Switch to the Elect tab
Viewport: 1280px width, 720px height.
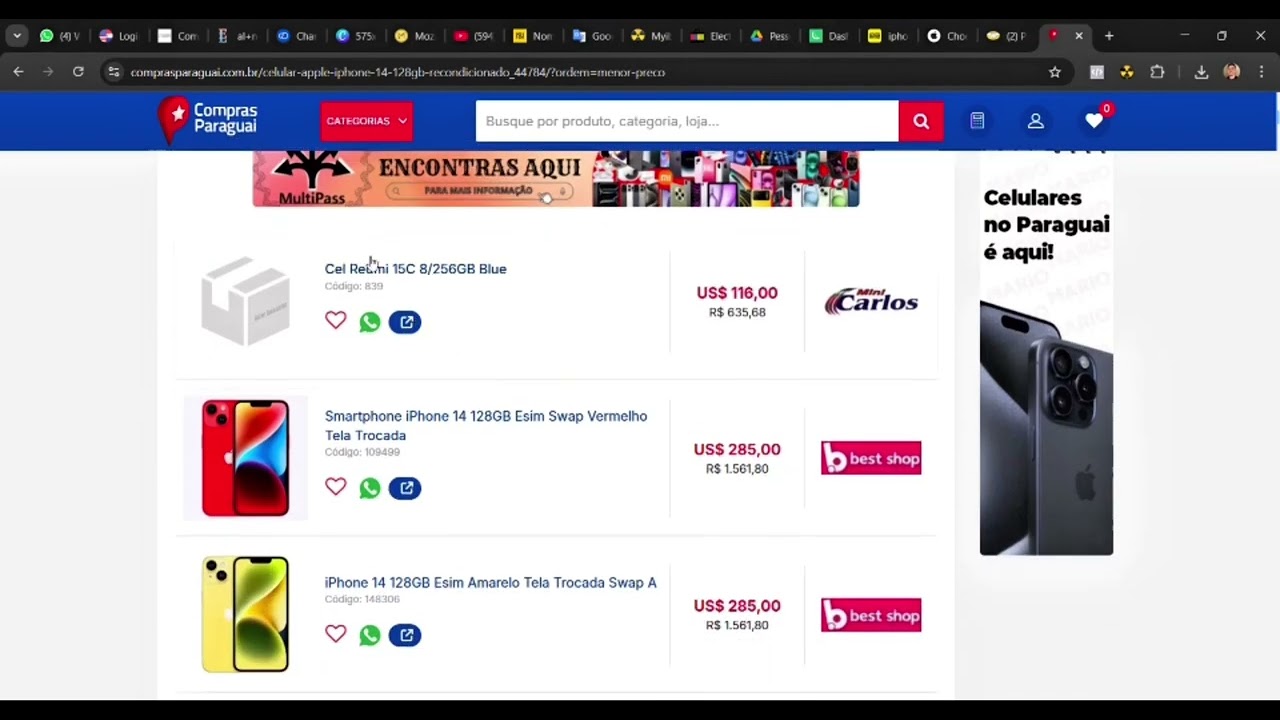711,36
